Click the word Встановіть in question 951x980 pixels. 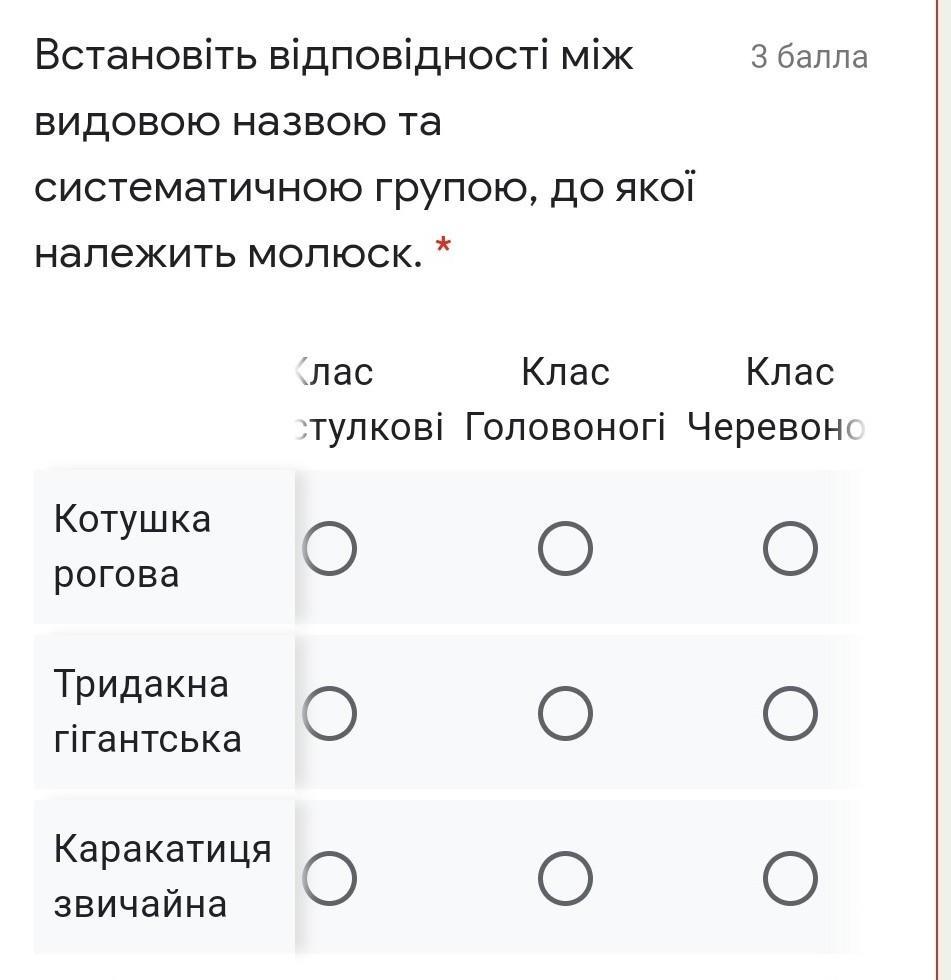[146, 54]
